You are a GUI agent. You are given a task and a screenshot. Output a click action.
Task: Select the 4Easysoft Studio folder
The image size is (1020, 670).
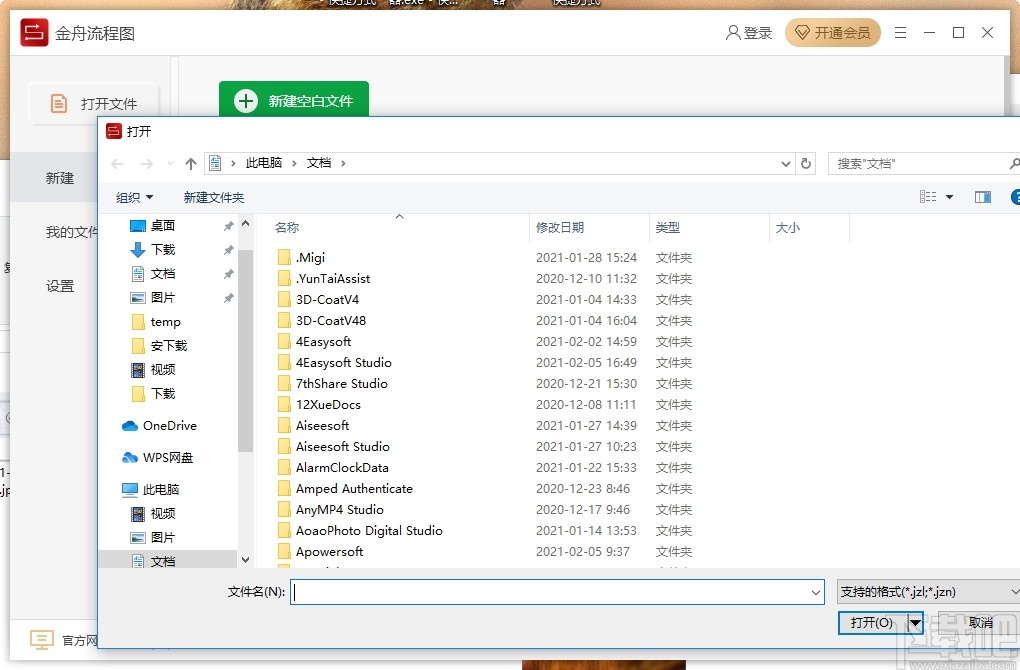point(343,363)
